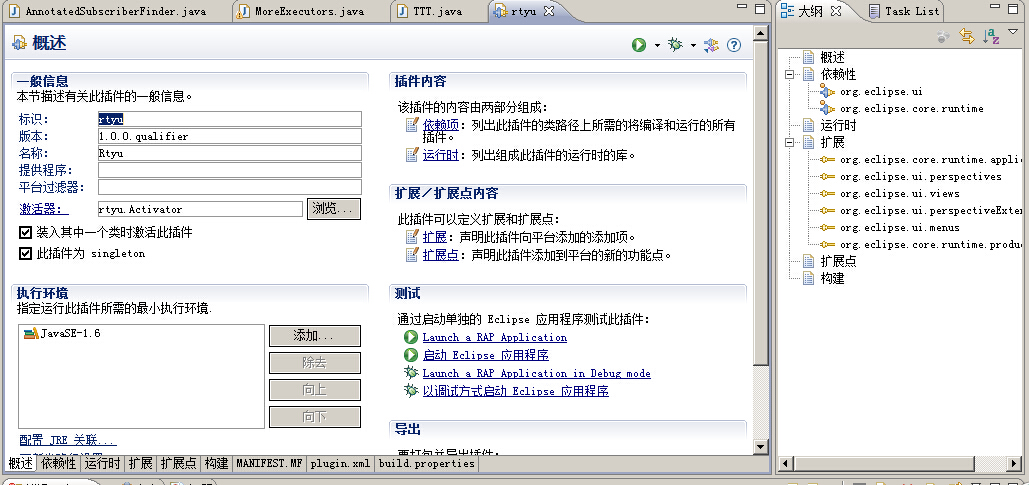Click the 名称 field containing Rtyu
1029x485 pixels.
pos(230,153)
